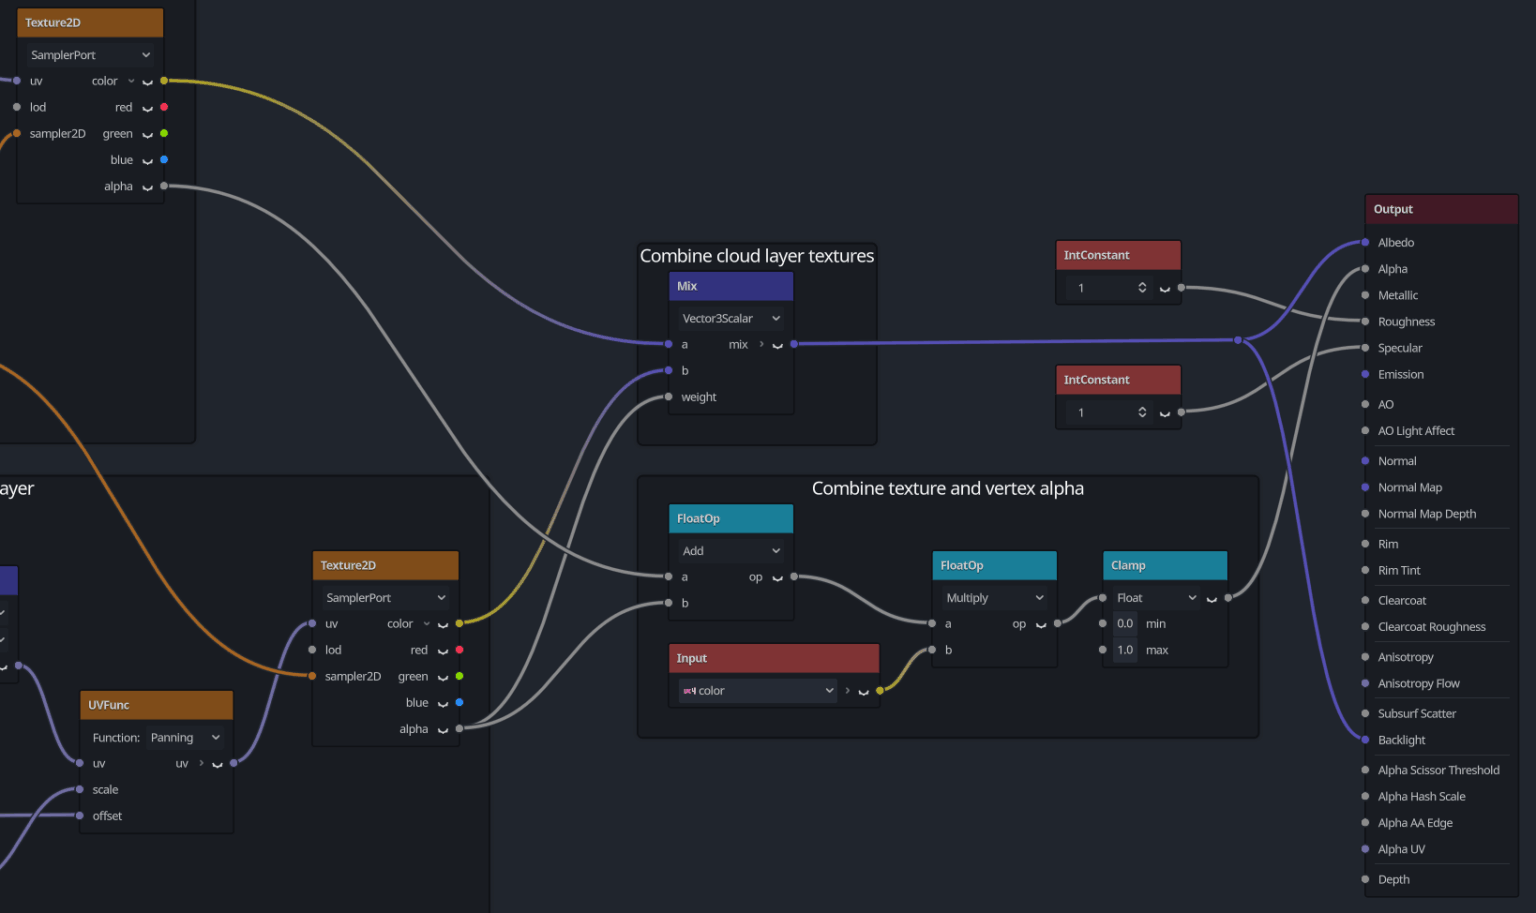
Task: Click the preview icon on Clamp node output
Action: pos(1212,597)
